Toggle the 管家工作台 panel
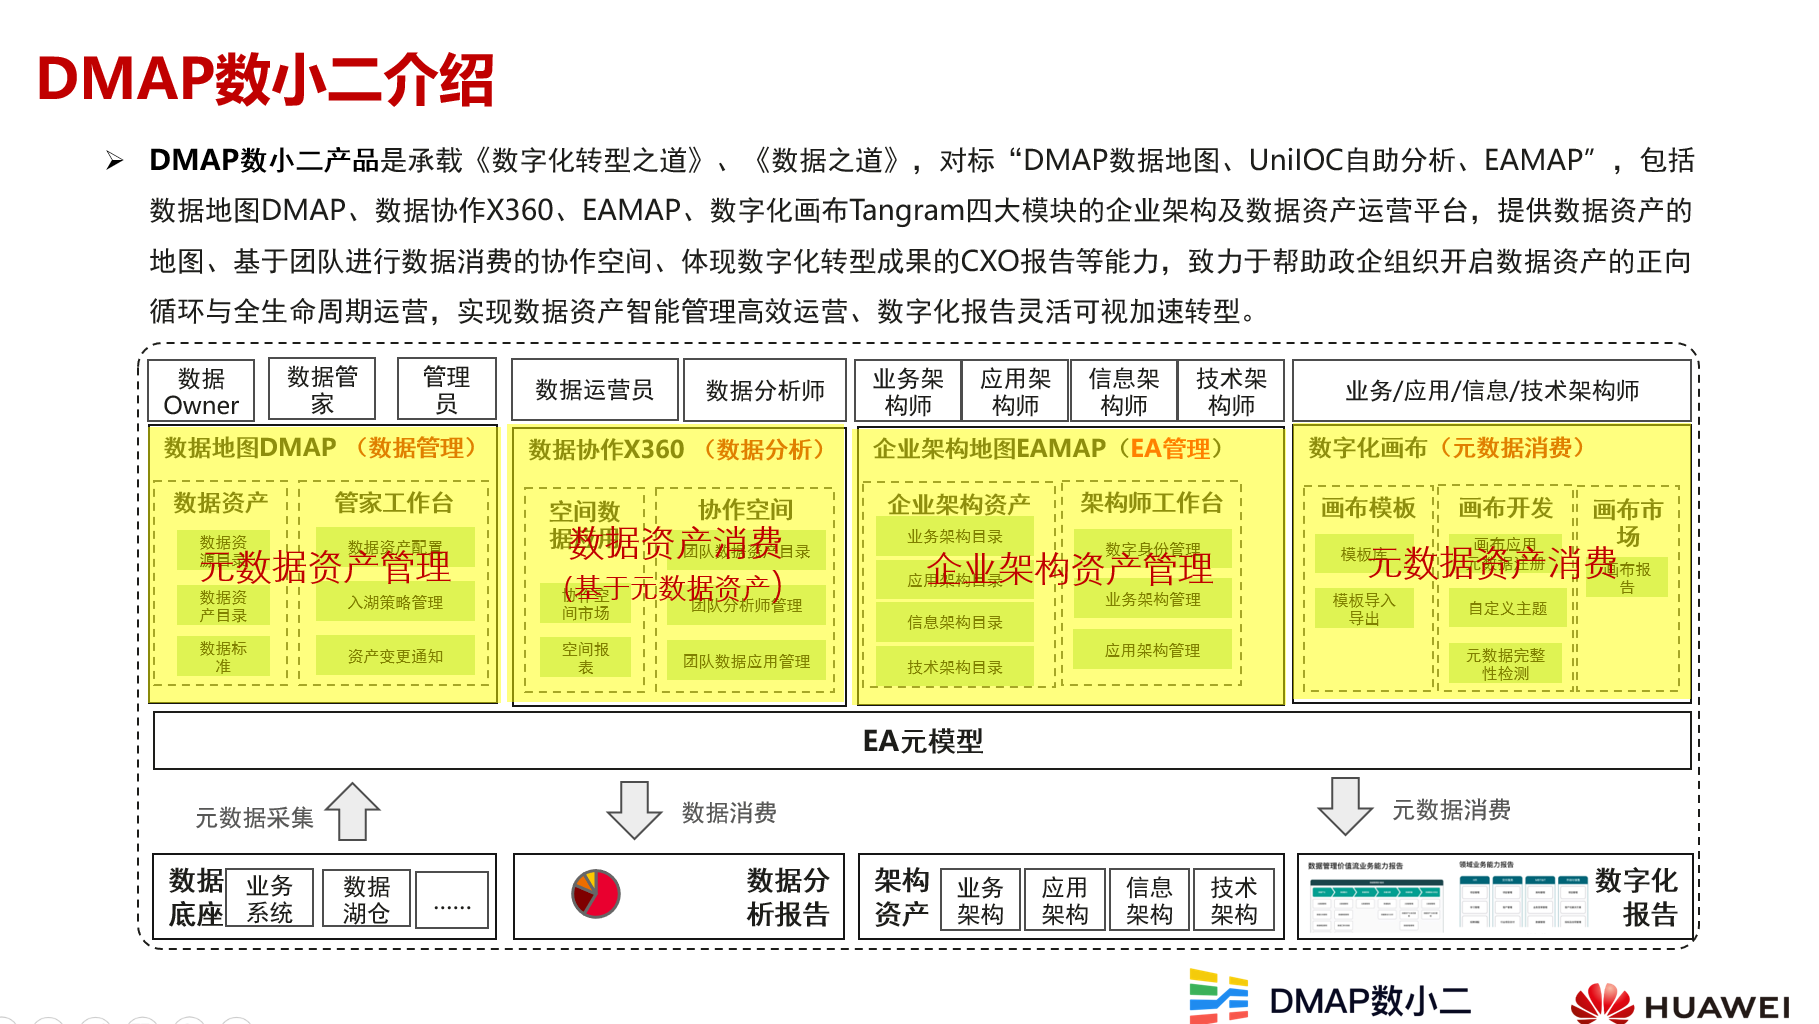 [391, 505]
